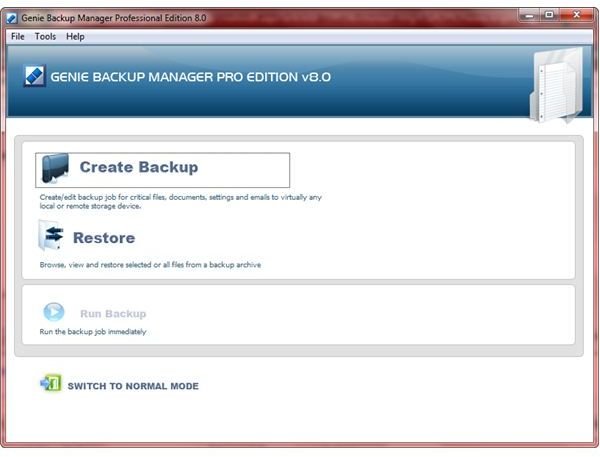Click the disabled Run Backup label
600x457 pixels.
(113, 313)
